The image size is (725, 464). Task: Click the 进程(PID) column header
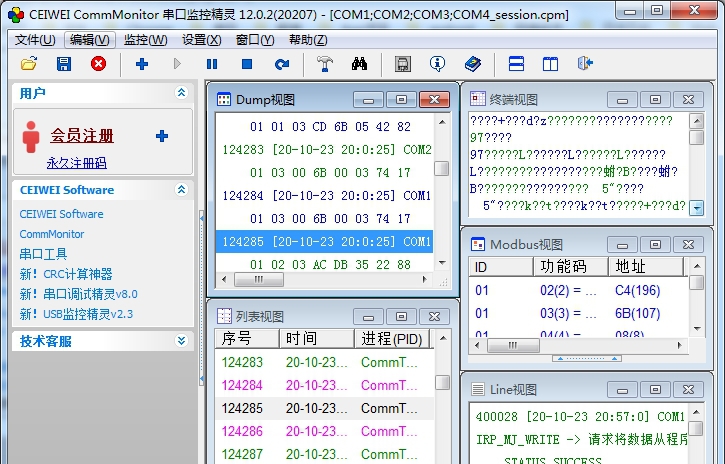tap(392, 338)
